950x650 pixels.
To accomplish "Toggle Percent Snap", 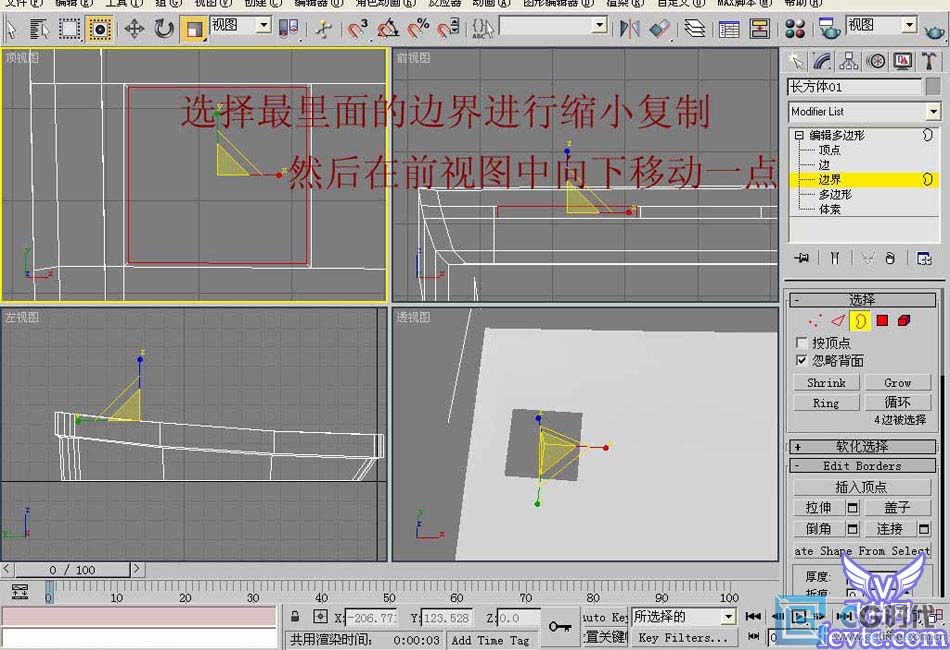I will pyautogui.click(x=418, y=28).
